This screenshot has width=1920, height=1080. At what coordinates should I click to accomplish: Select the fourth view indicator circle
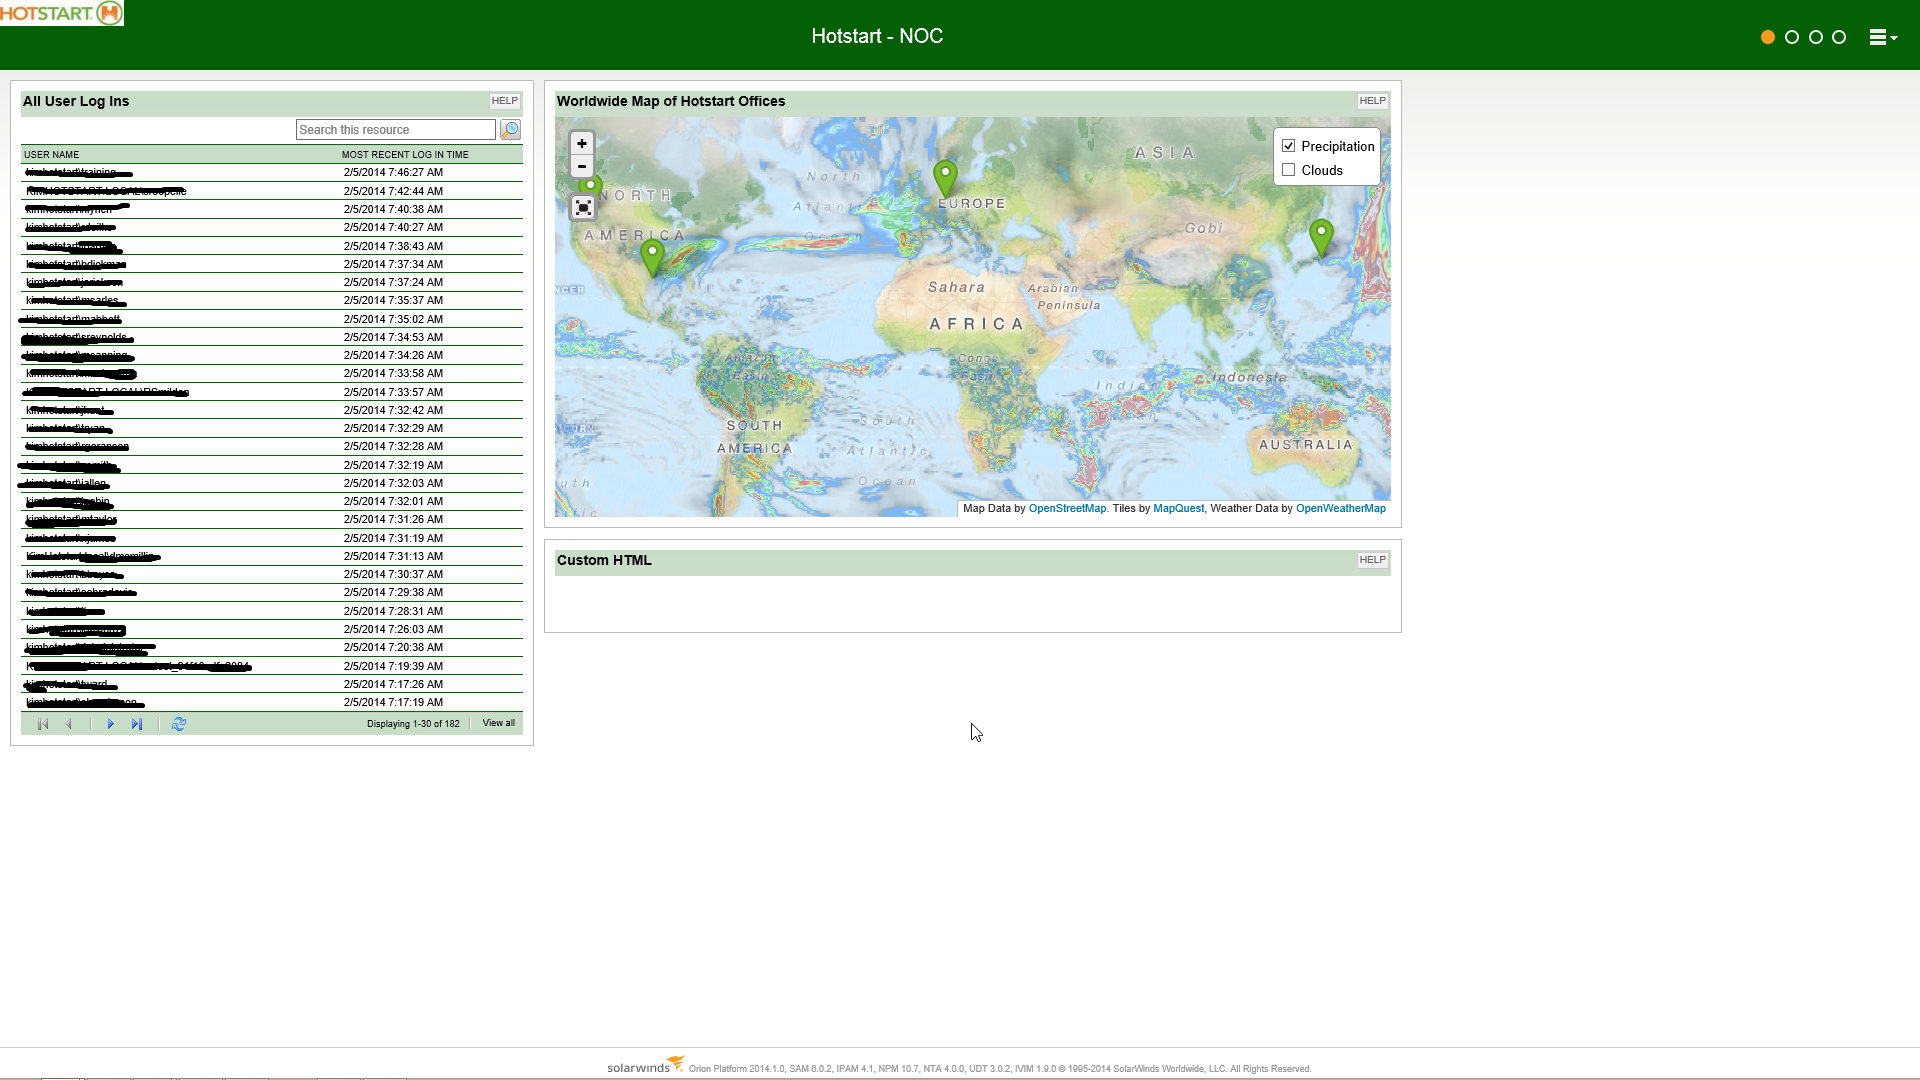point(1839,37)
